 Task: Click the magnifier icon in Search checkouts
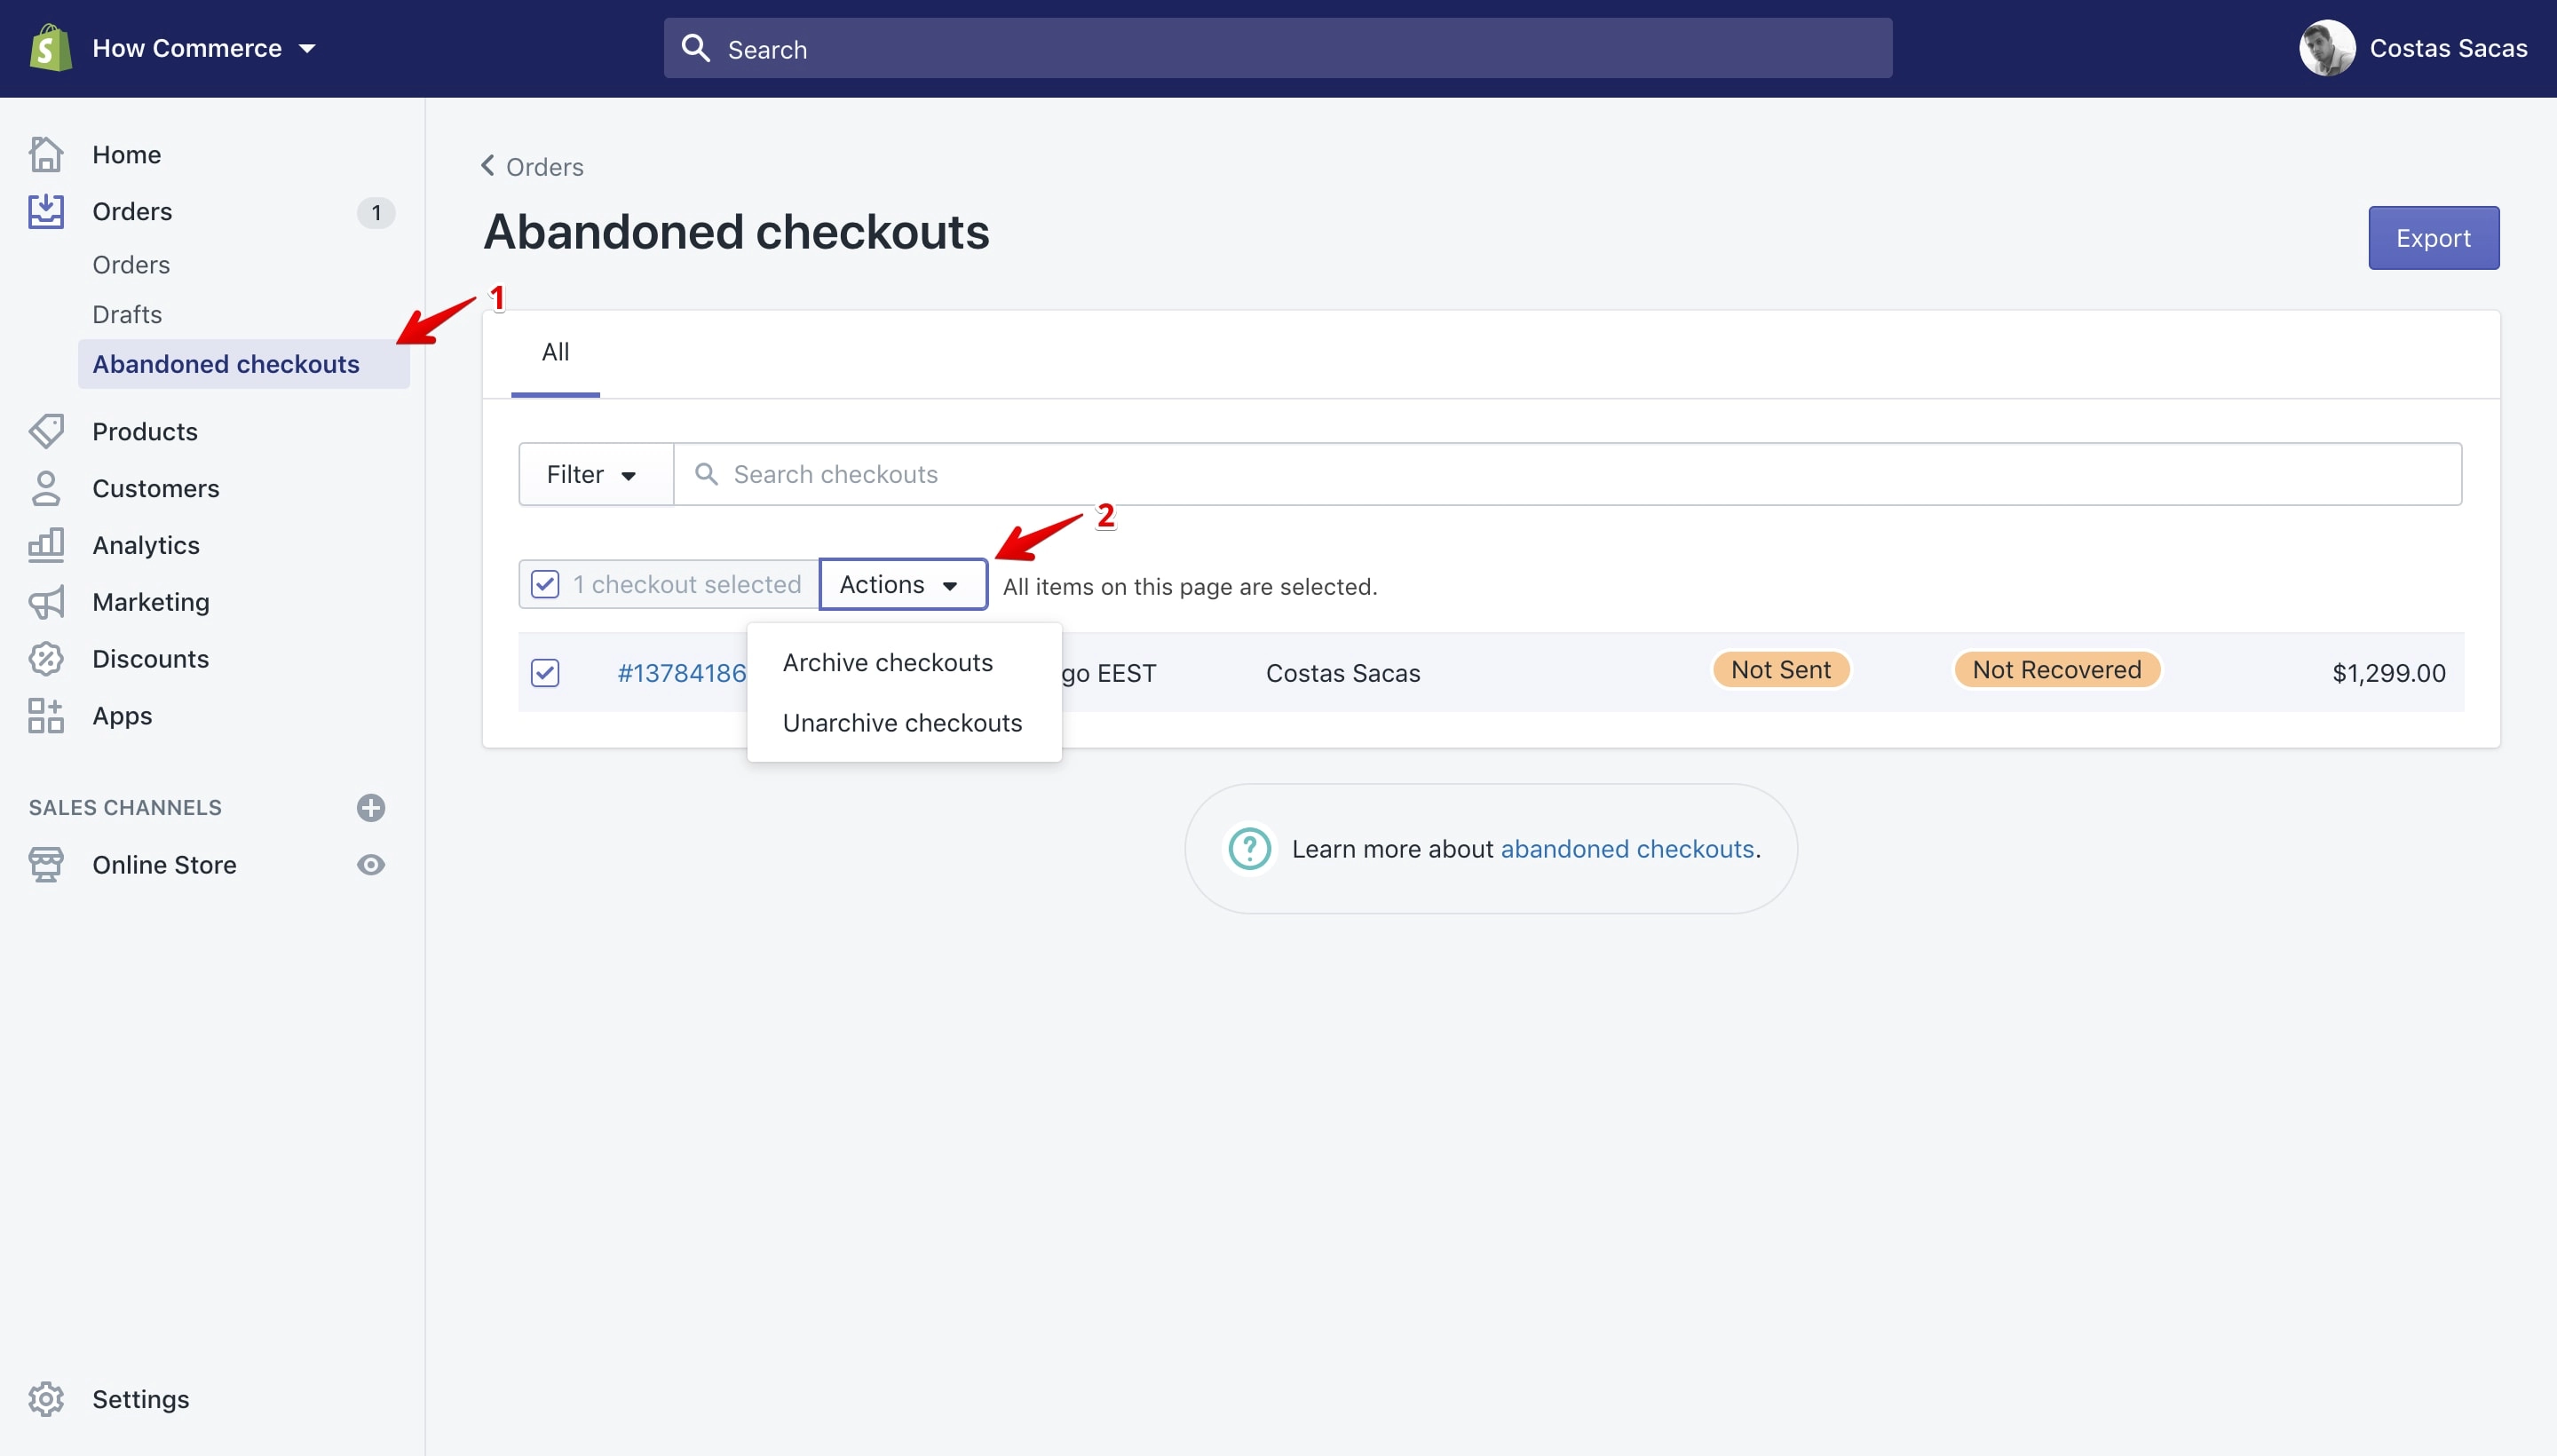pyautogui.click(x=707, y=474)
